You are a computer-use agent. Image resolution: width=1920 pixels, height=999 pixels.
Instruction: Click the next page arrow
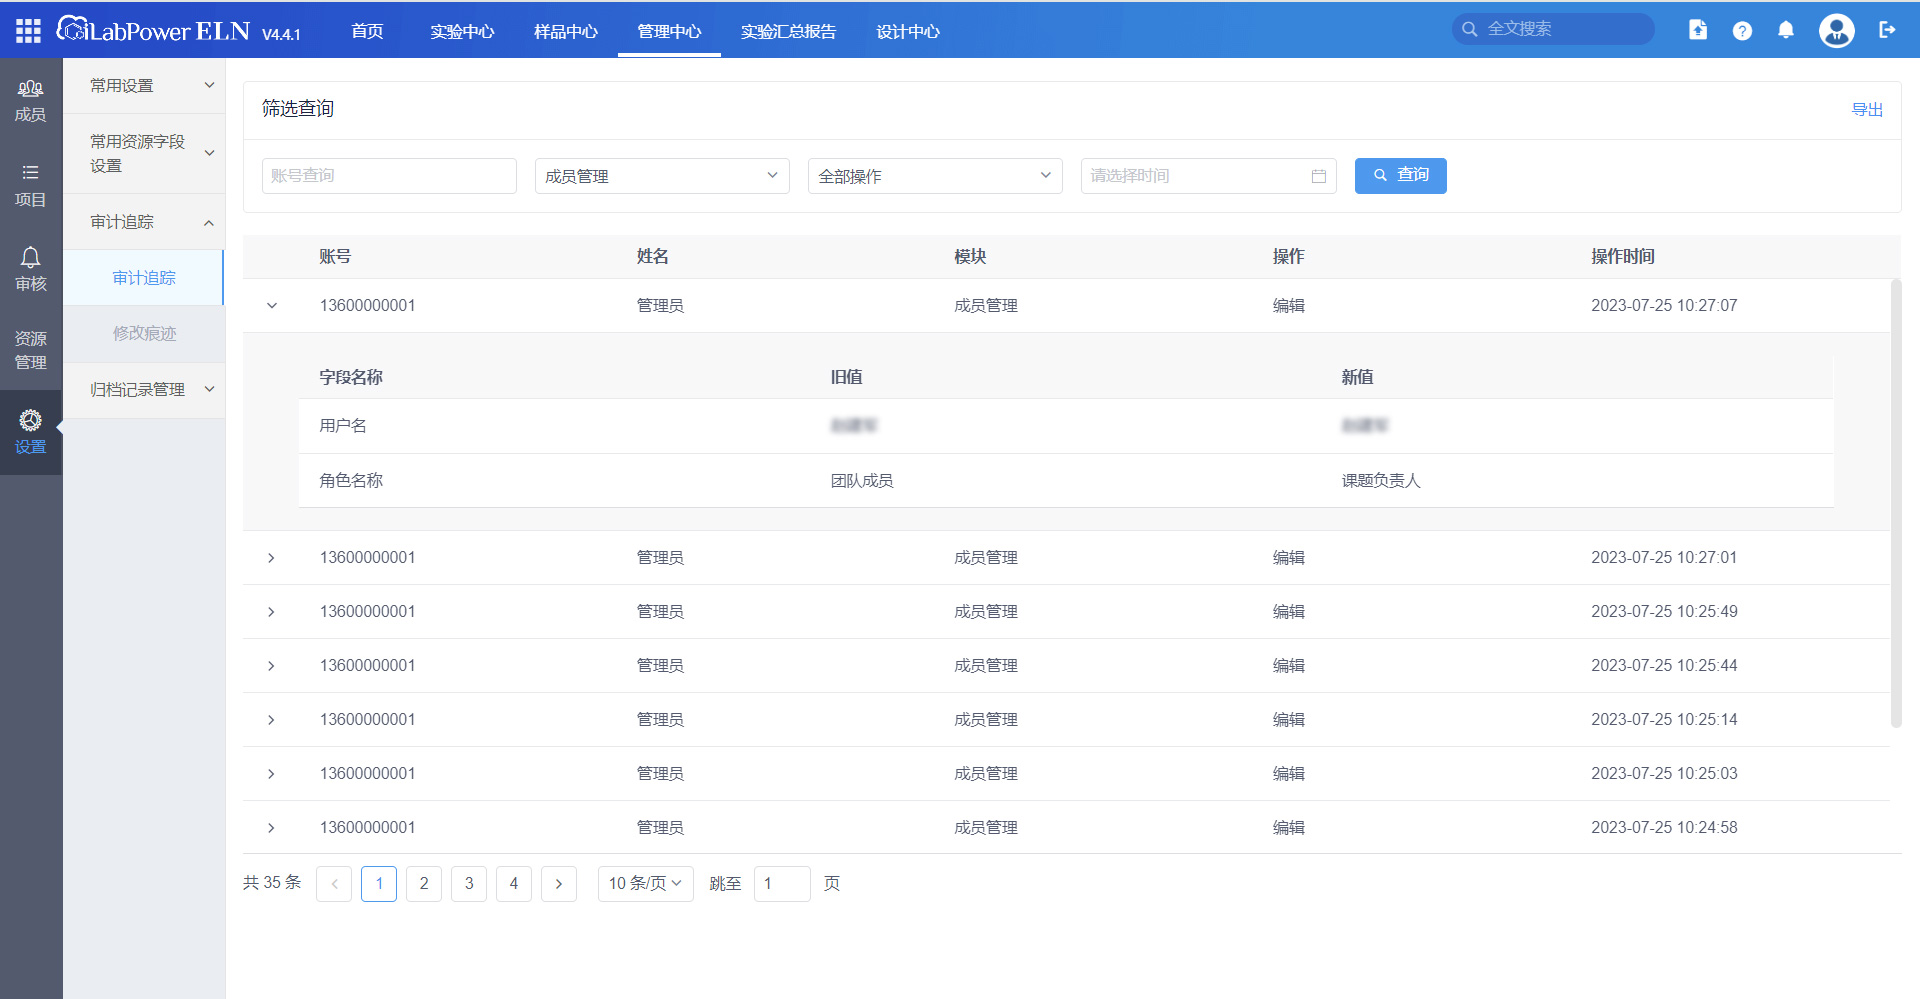coord(559,884)
